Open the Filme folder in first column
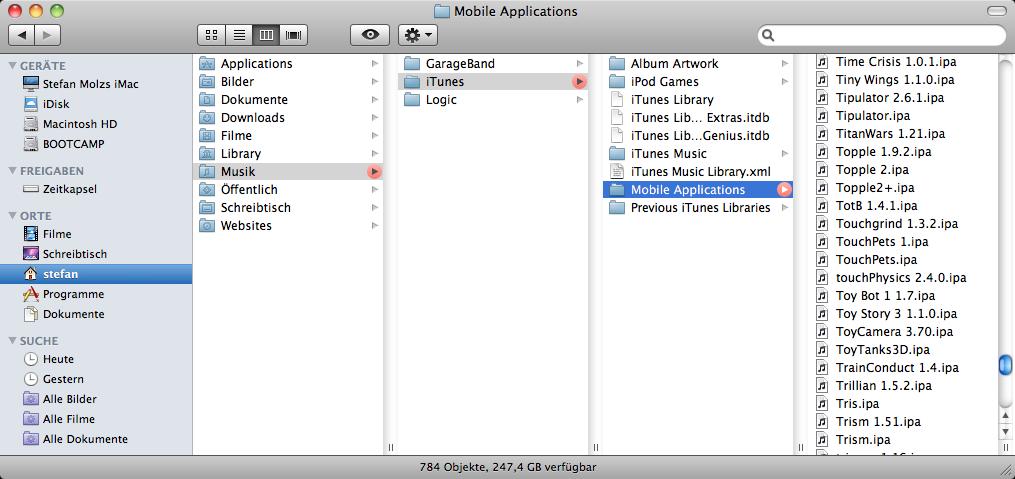 pos(289,136)
